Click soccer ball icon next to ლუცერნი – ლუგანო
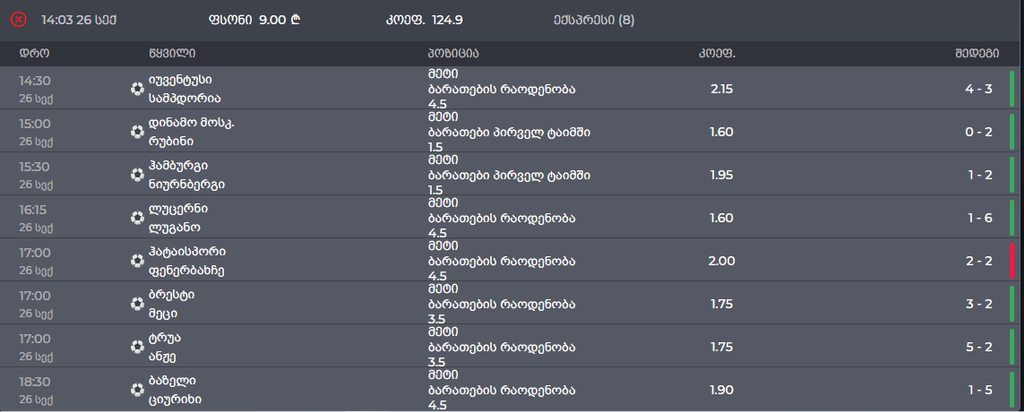This screenshot has height=412, width=1024. (x=137, y=218)
